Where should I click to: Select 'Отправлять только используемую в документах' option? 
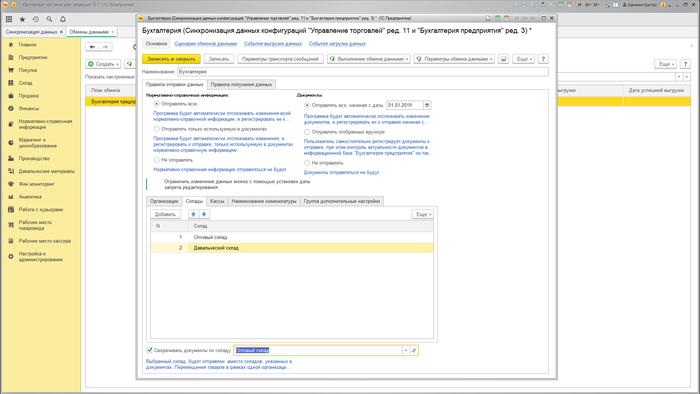pyautogui.click(x=157, y=129)
